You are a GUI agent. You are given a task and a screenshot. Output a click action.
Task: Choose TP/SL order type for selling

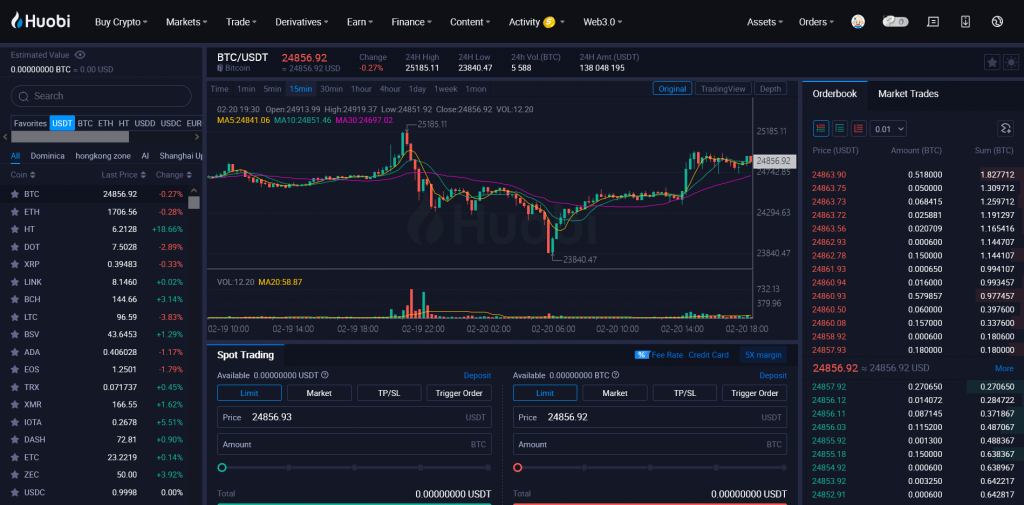(685, 393)
